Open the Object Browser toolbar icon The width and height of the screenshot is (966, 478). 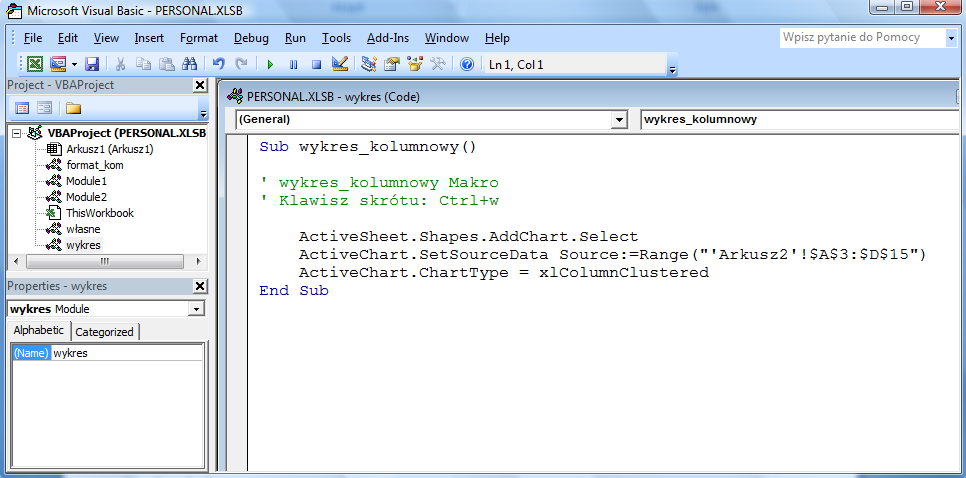pyautogui.click(x=415, y=64)
